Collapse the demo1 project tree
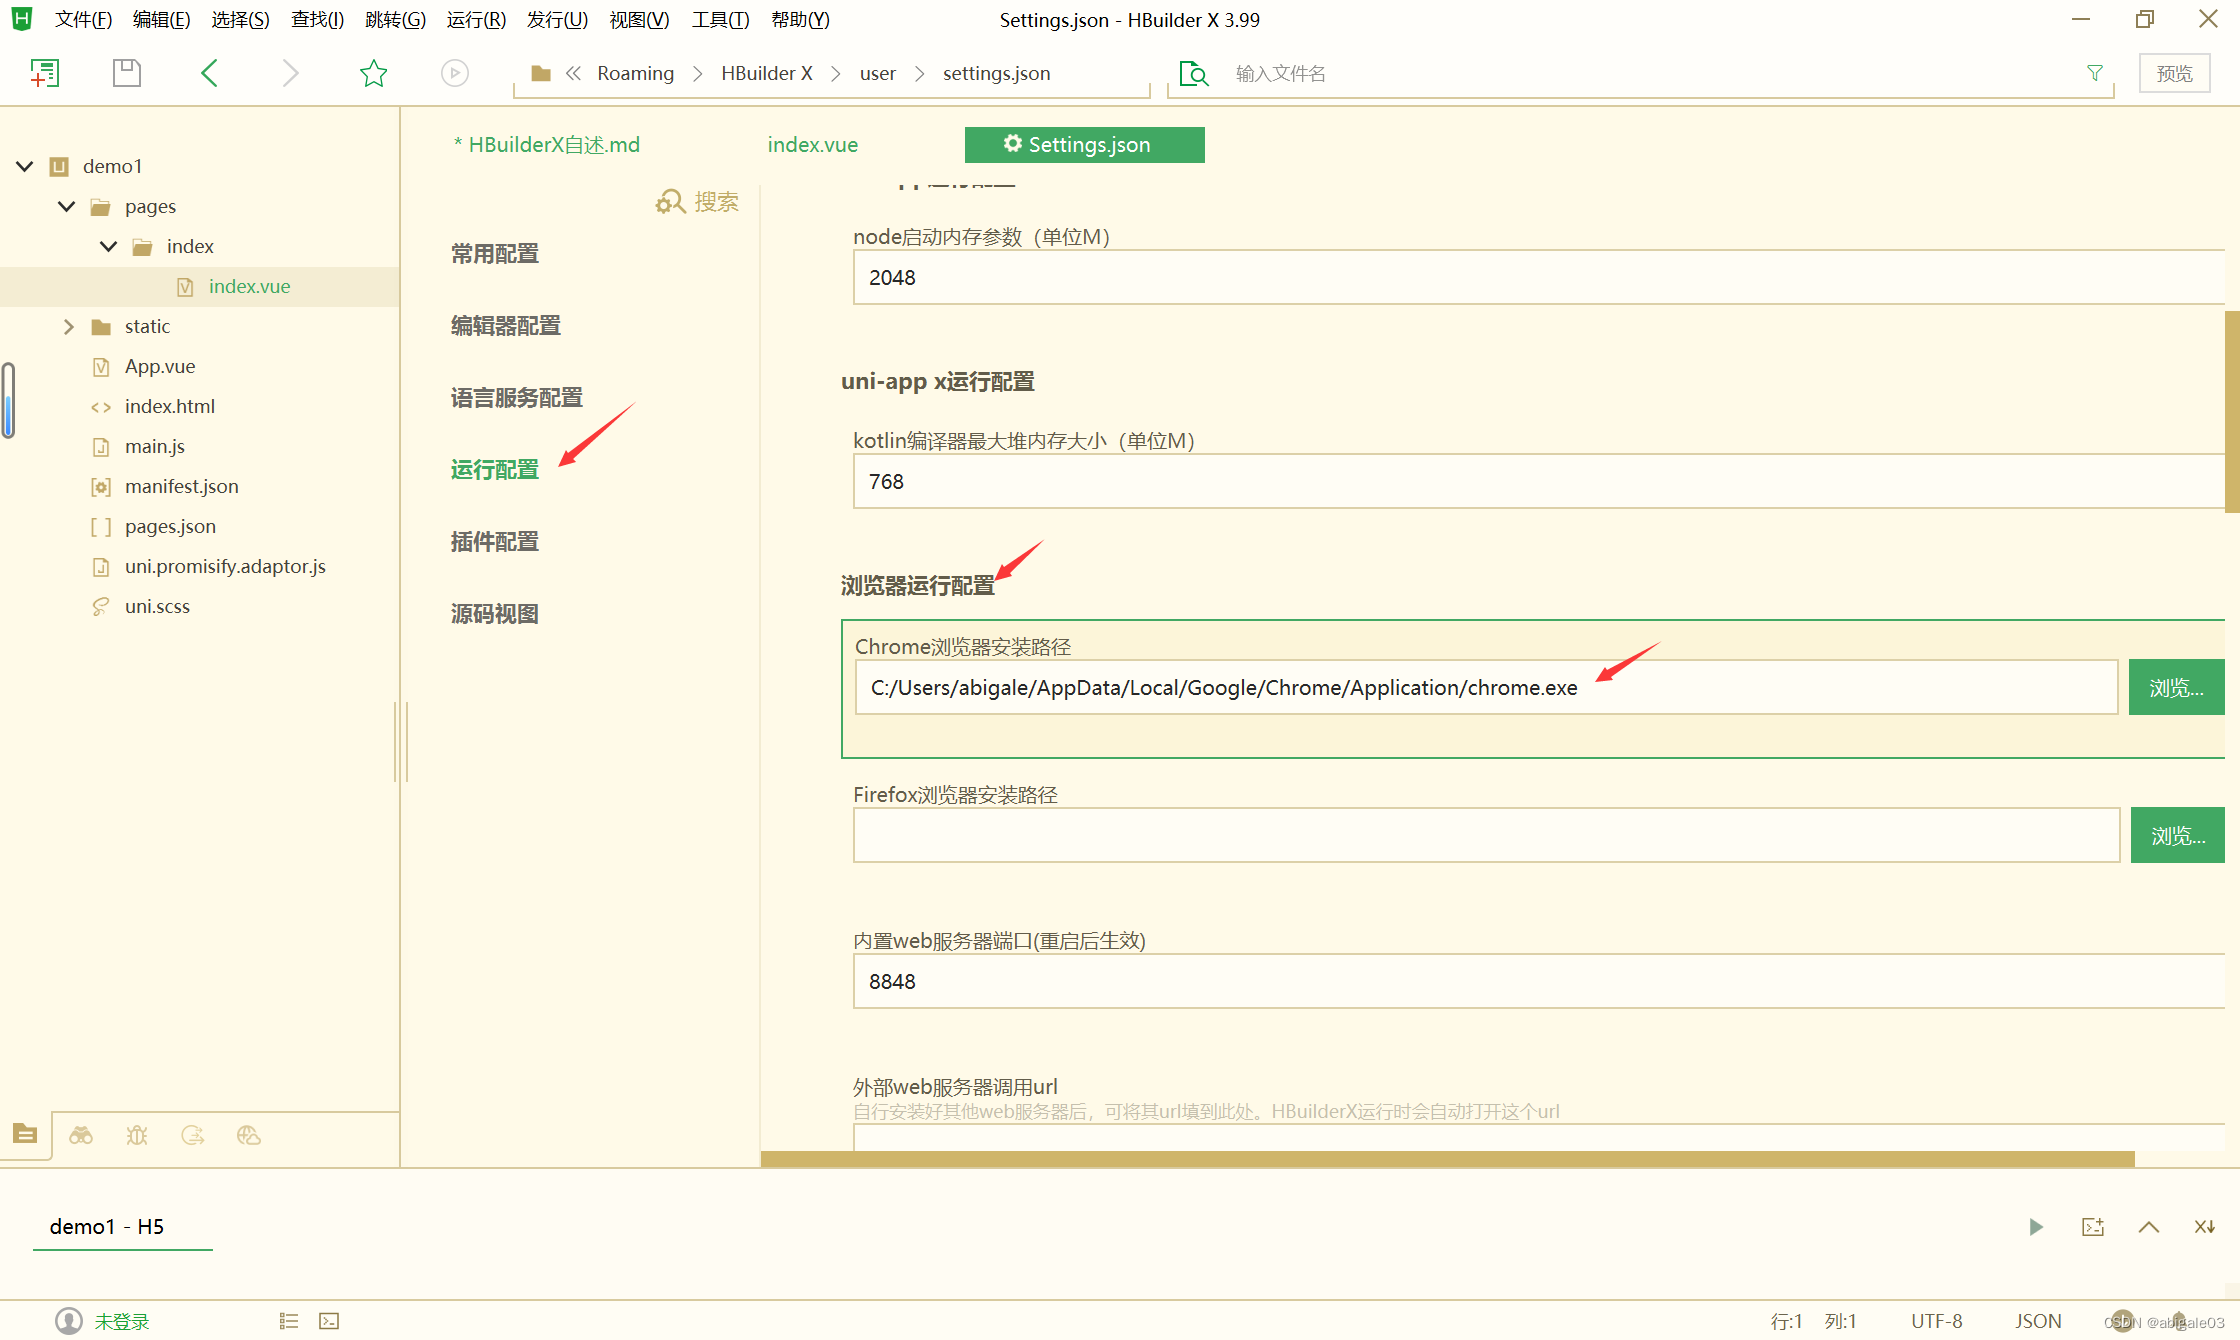 click(25, 166)
